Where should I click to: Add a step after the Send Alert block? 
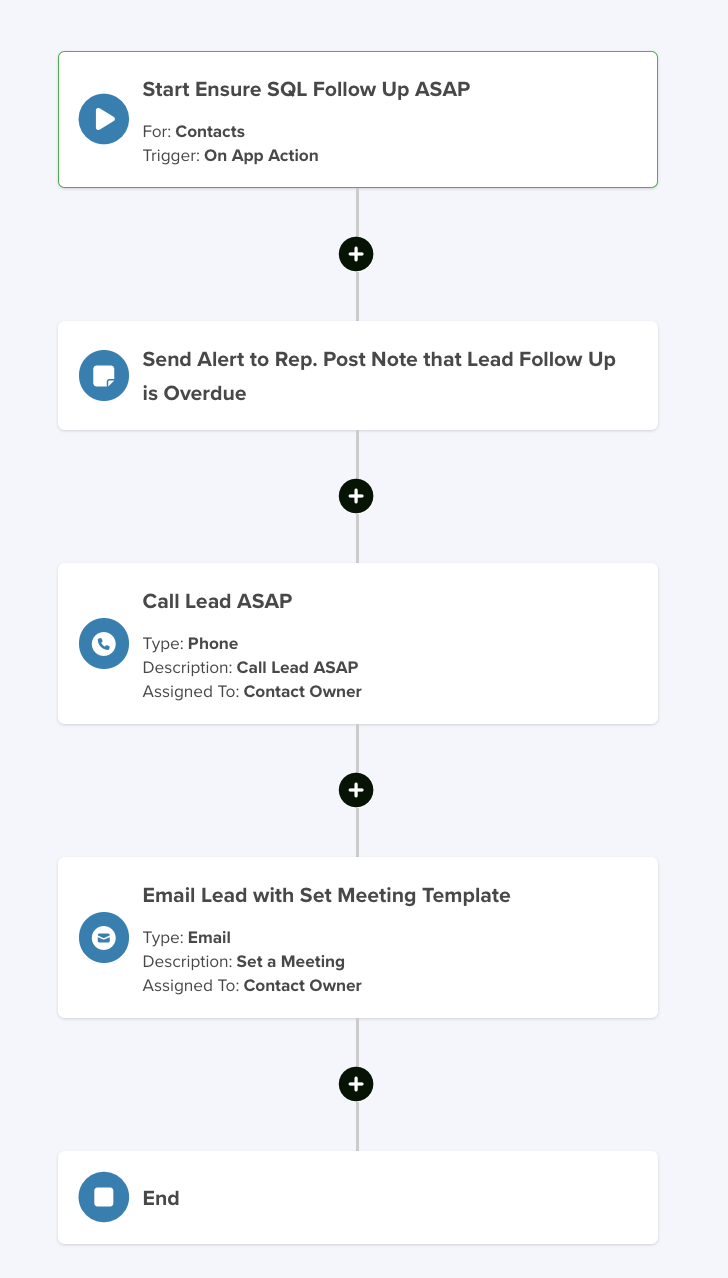coord(356,496)
